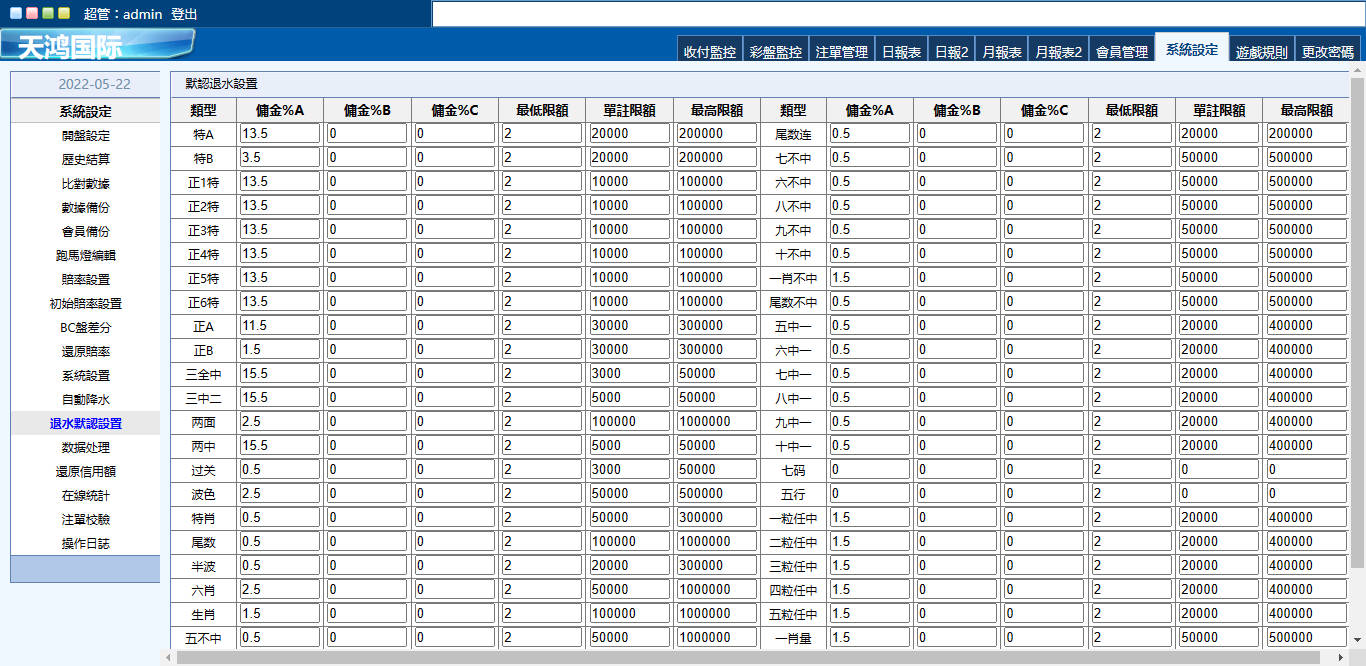Click the 佣金%B field for 五中一
The width and height of the screenshot is (1366, 666).
pyautogui.click(x=957, y=325)
